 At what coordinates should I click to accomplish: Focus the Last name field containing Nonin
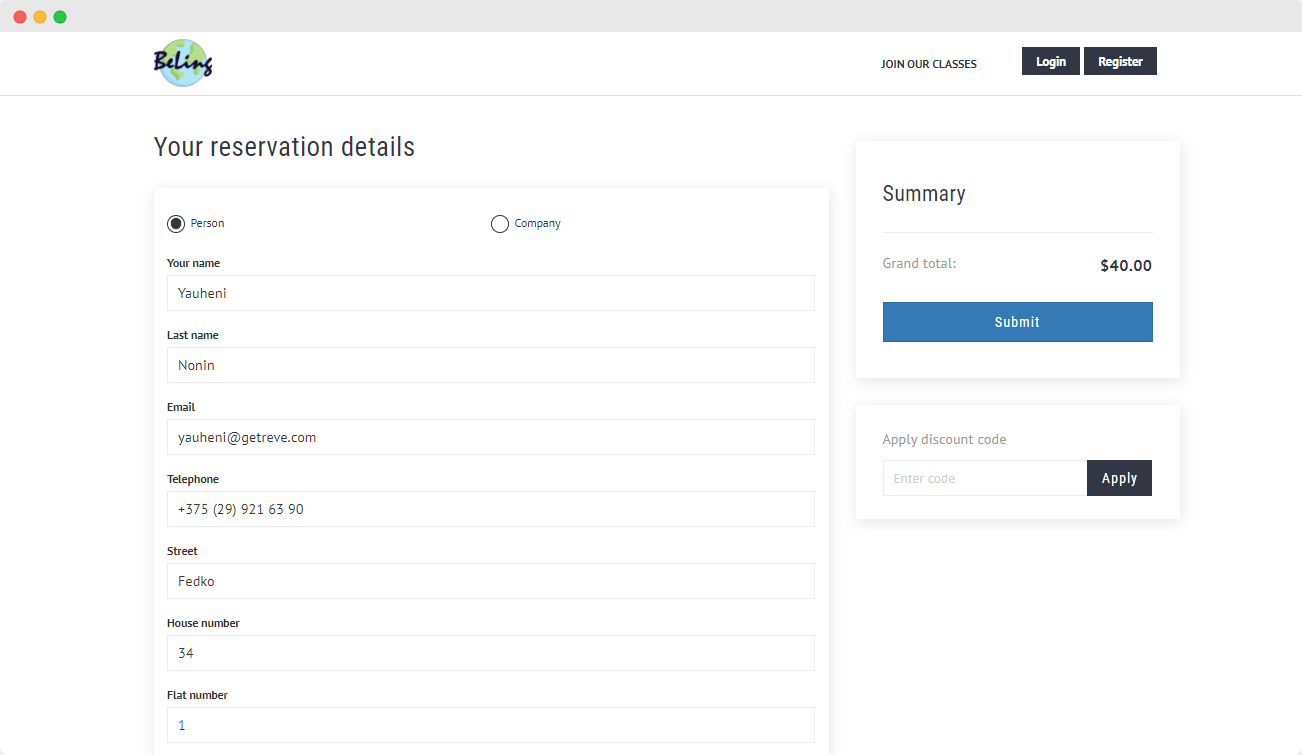coord(491,365)
